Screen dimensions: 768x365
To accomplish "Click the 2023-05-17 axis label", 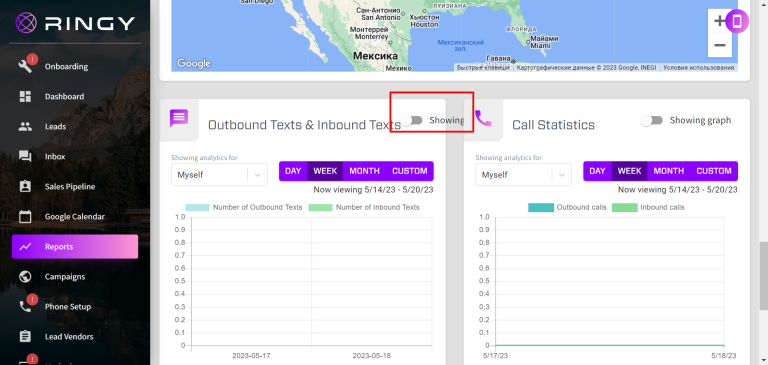I will (x=251, y=355).
